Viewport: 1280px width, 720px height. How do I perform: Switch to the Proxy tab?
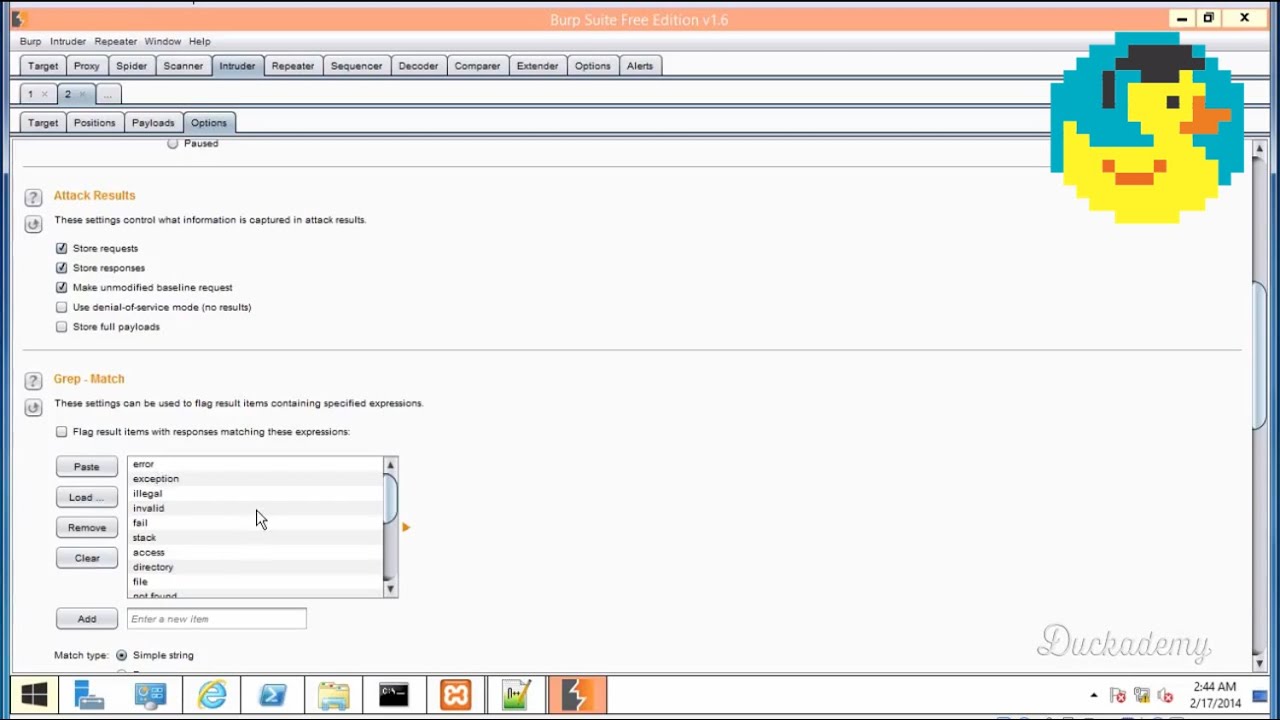pos(86,66)
